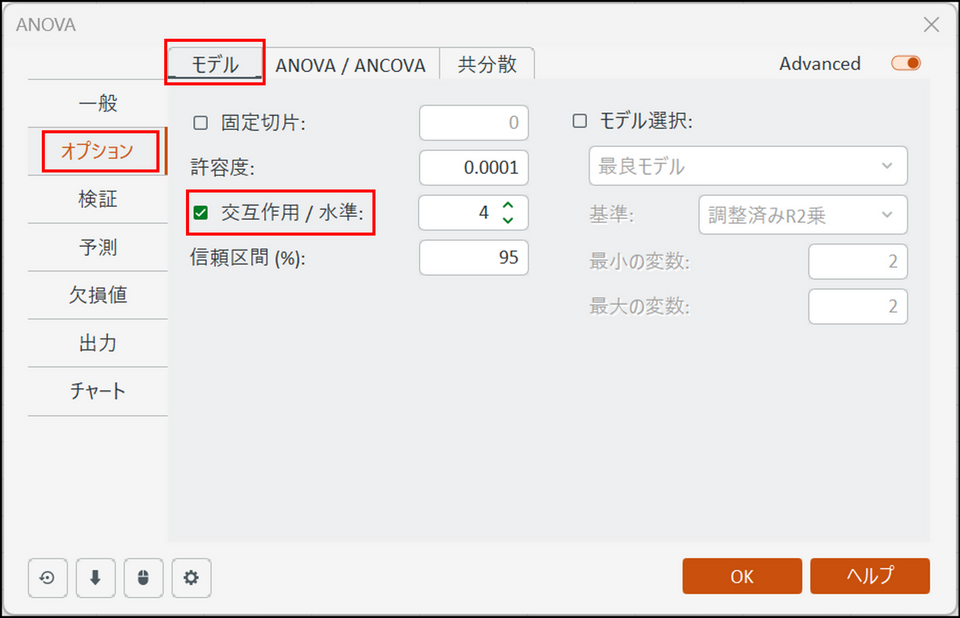Viewport: 960px width, 618px height.
Task: Click the mouse icon button
Action: (x=143, y=577)
